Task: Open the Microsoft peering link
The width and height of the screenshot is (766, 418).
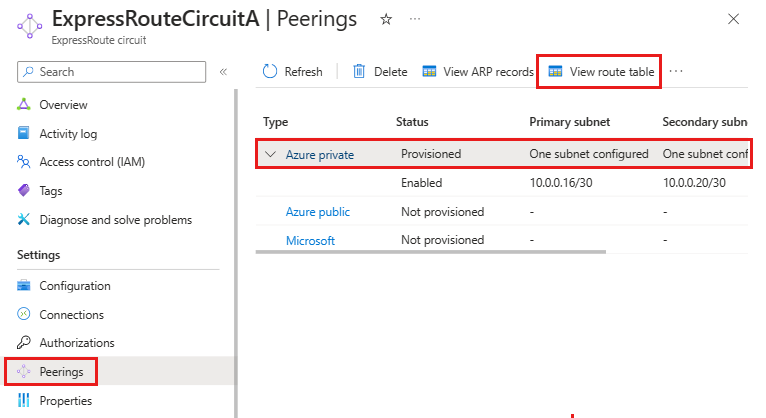Action: (x=310, y=240)
